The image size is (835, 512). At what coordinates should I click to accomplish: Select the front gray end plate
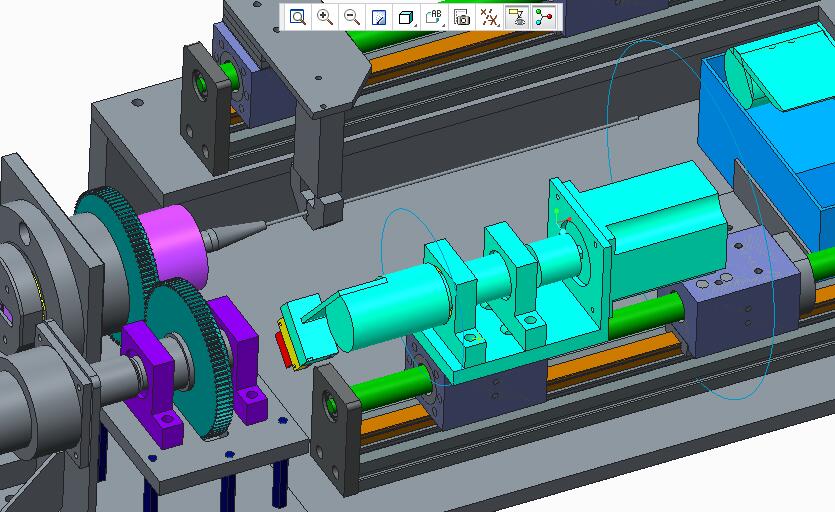pos(335,425)
